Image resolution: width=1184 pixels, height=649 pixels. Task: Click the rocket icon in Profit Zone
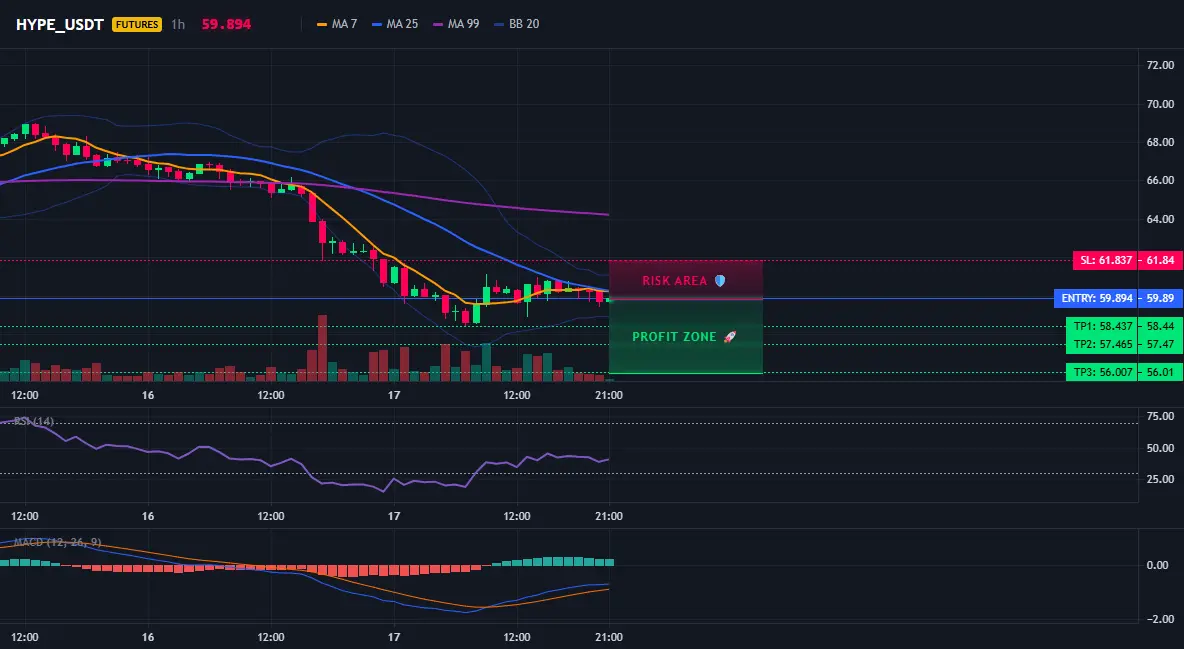tap(729, 337)
